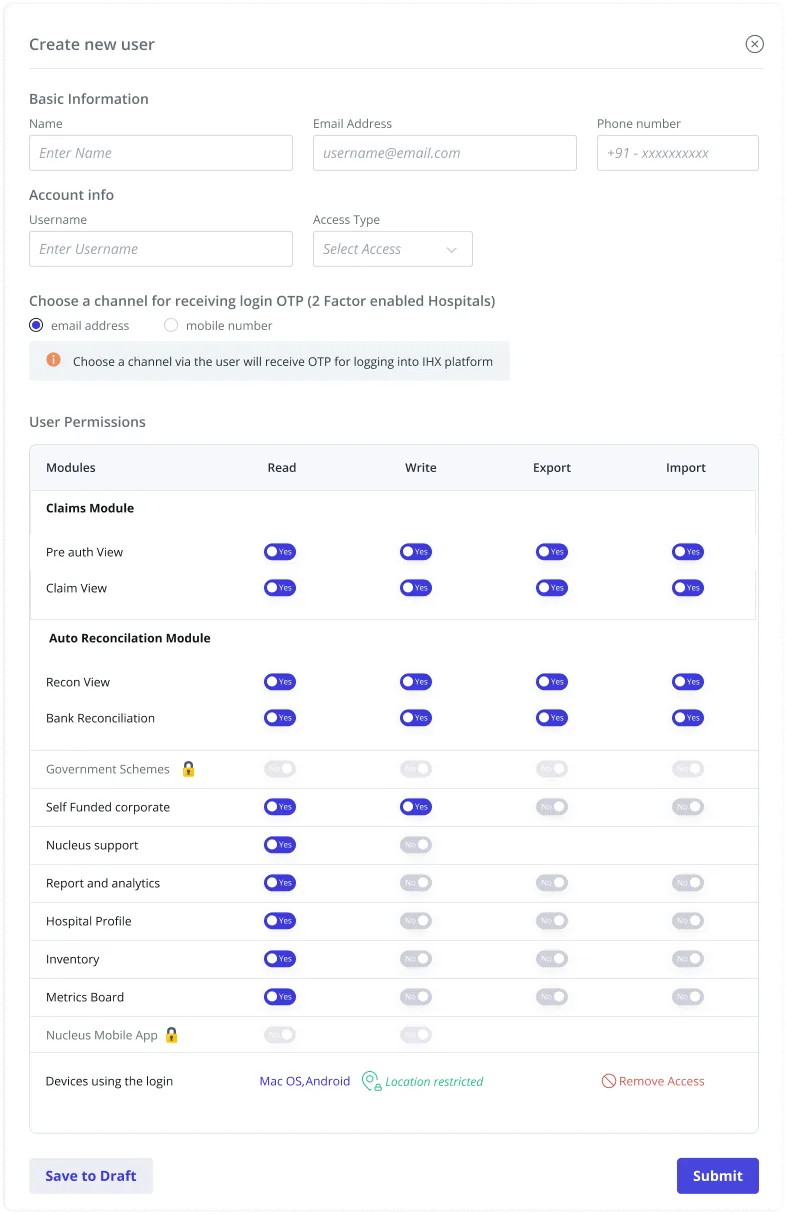Enable Inventory Import permission
This screenshot has width=786, height=1214.
click(688, 959)
